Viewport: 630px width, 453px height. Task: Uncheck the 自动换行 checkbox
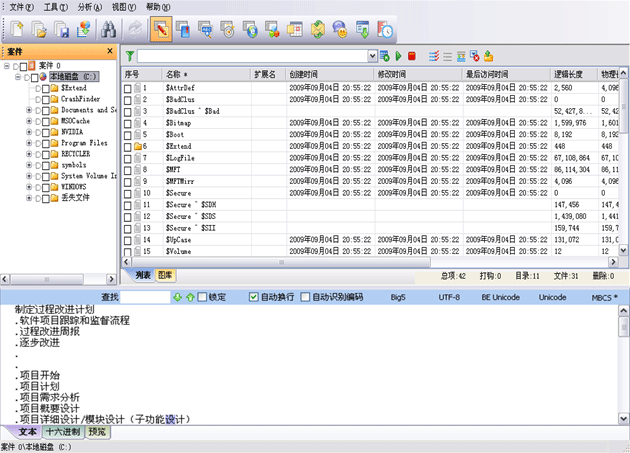click(253, 297)
